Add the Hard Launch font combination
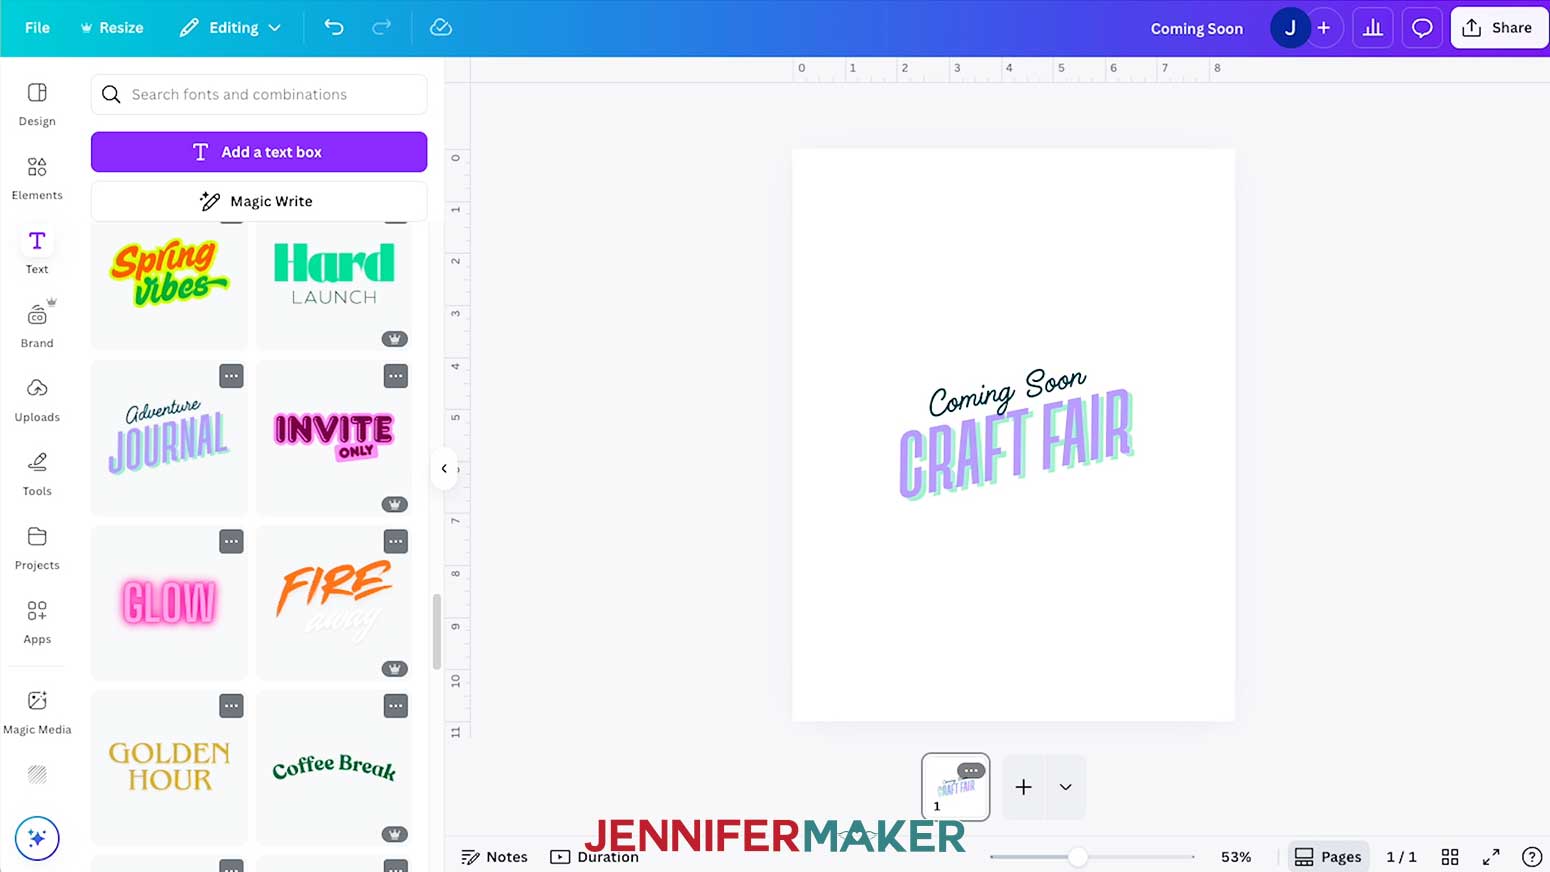The width and height of the screenshot is (1550, 872). pos(334,275)
